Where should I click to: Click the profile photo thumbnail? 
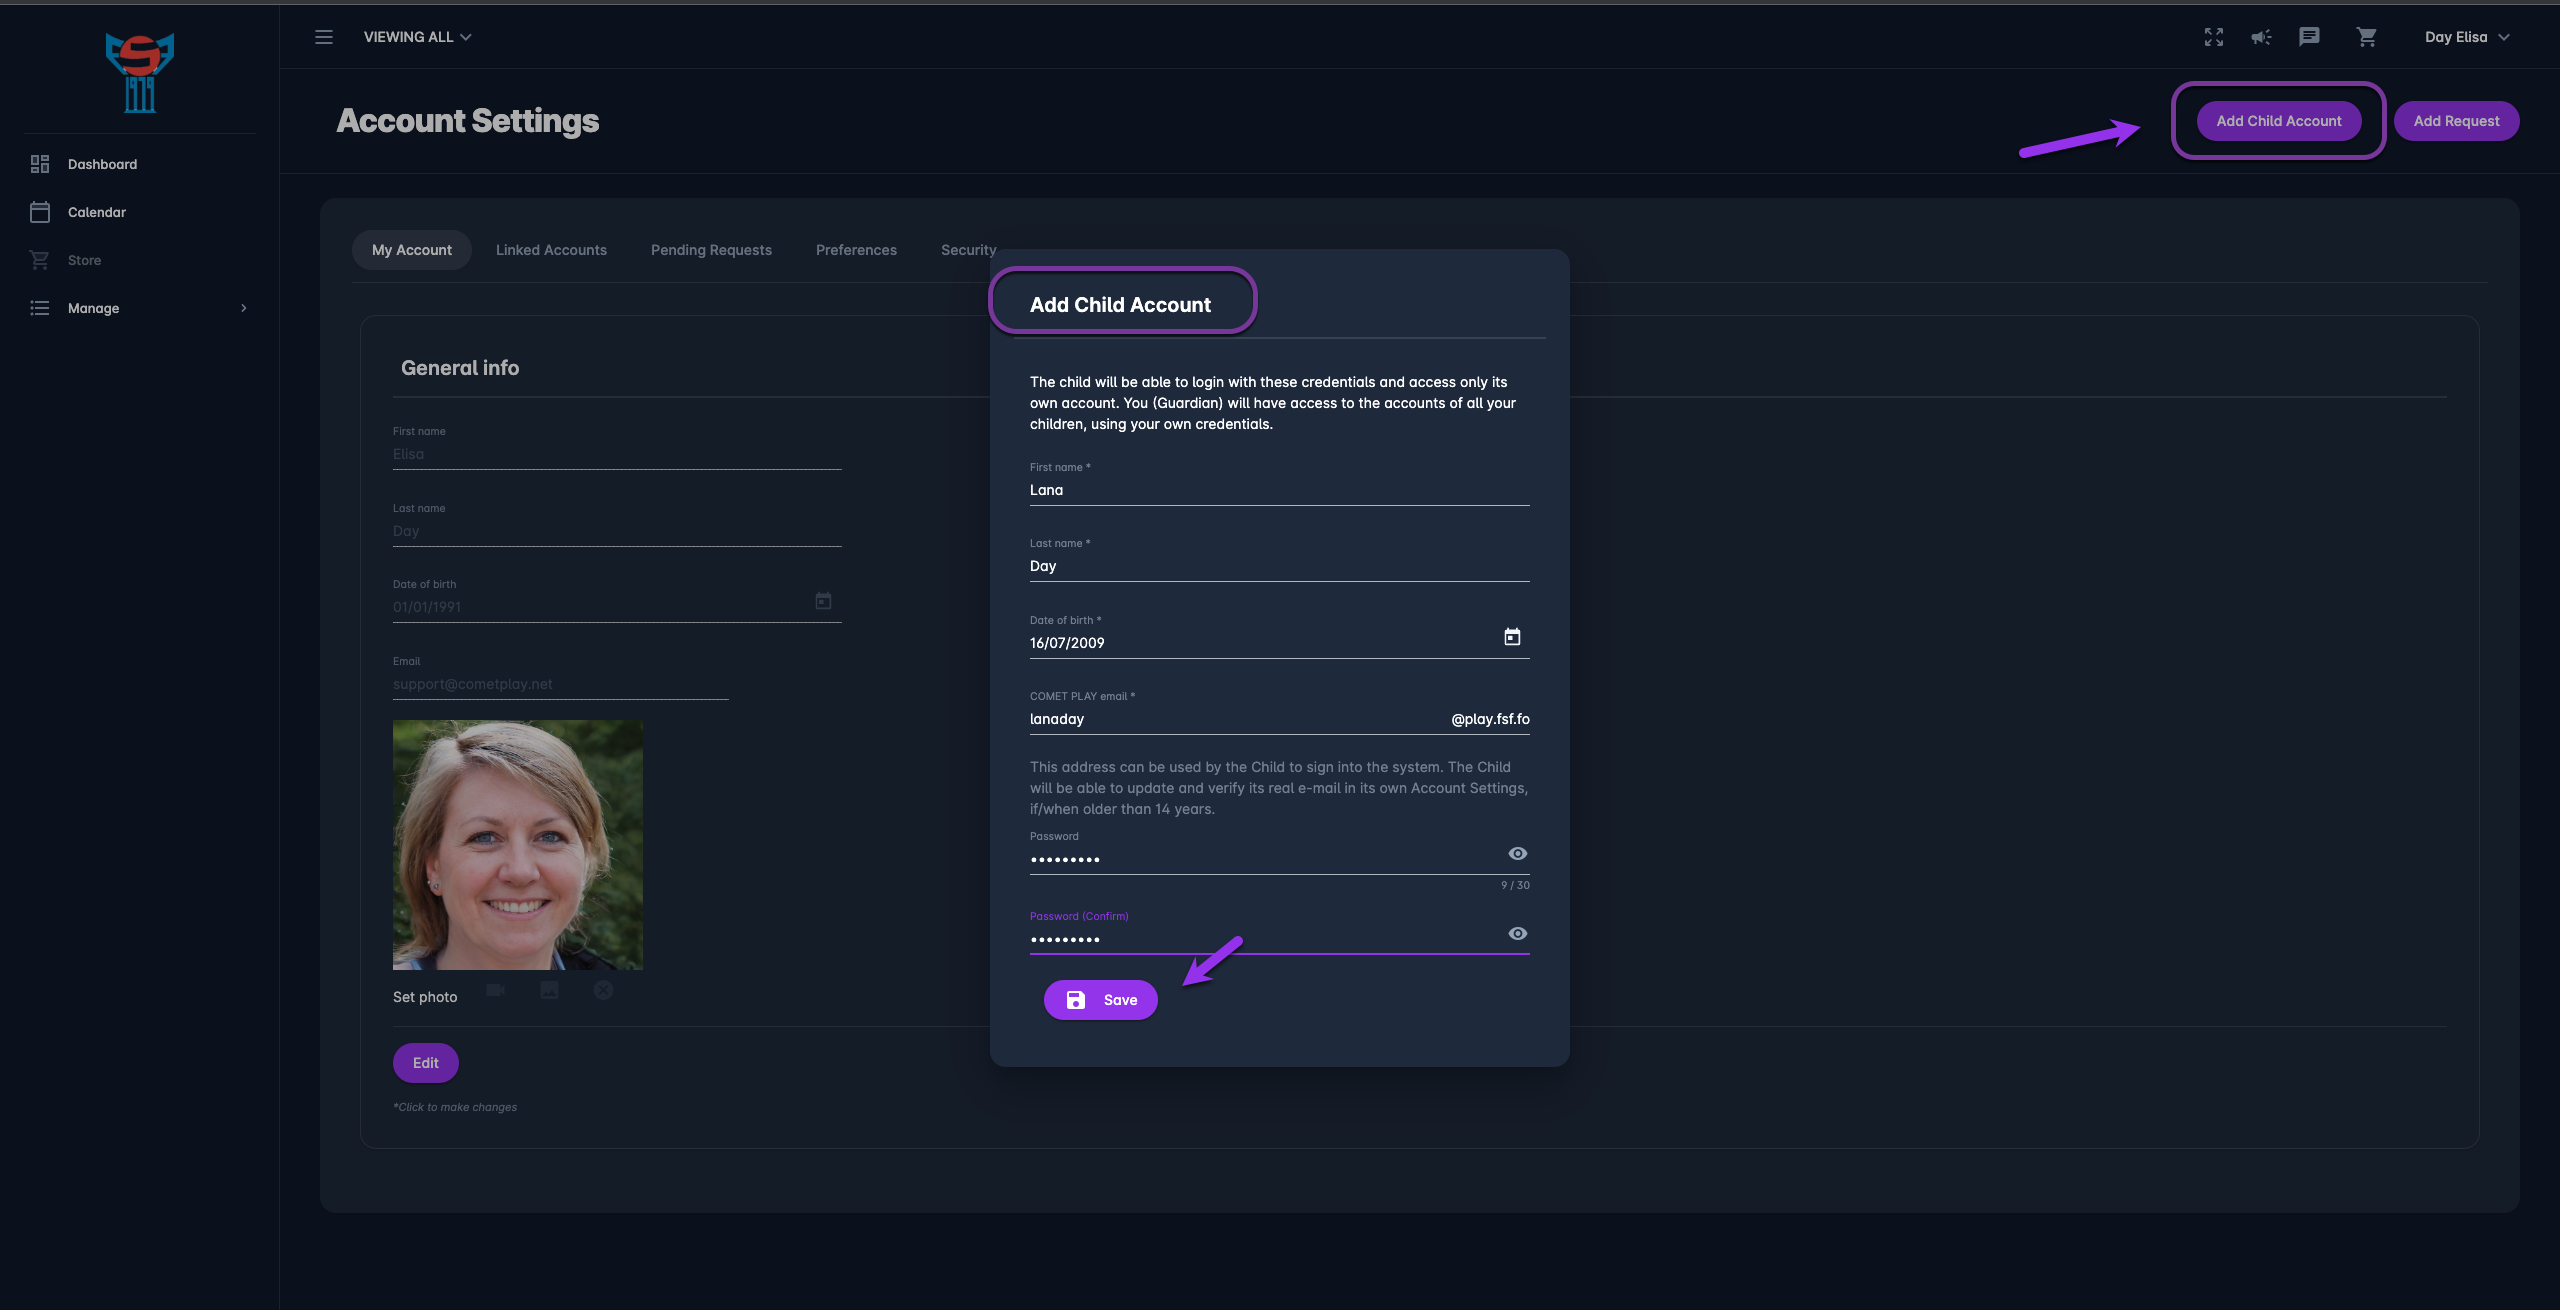(x=518, y=845)
